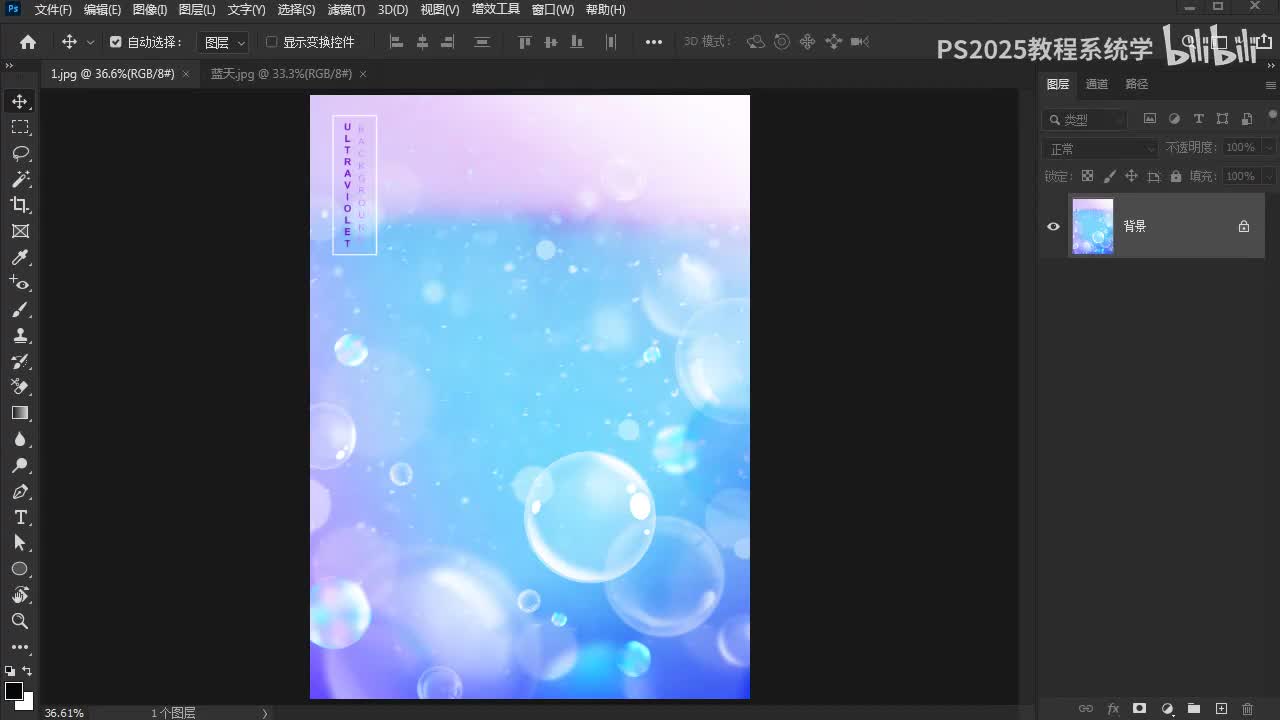
Task: Expand the 填充 fill slider arrow
Action: pyautogui.click(x=1269, y=176)
